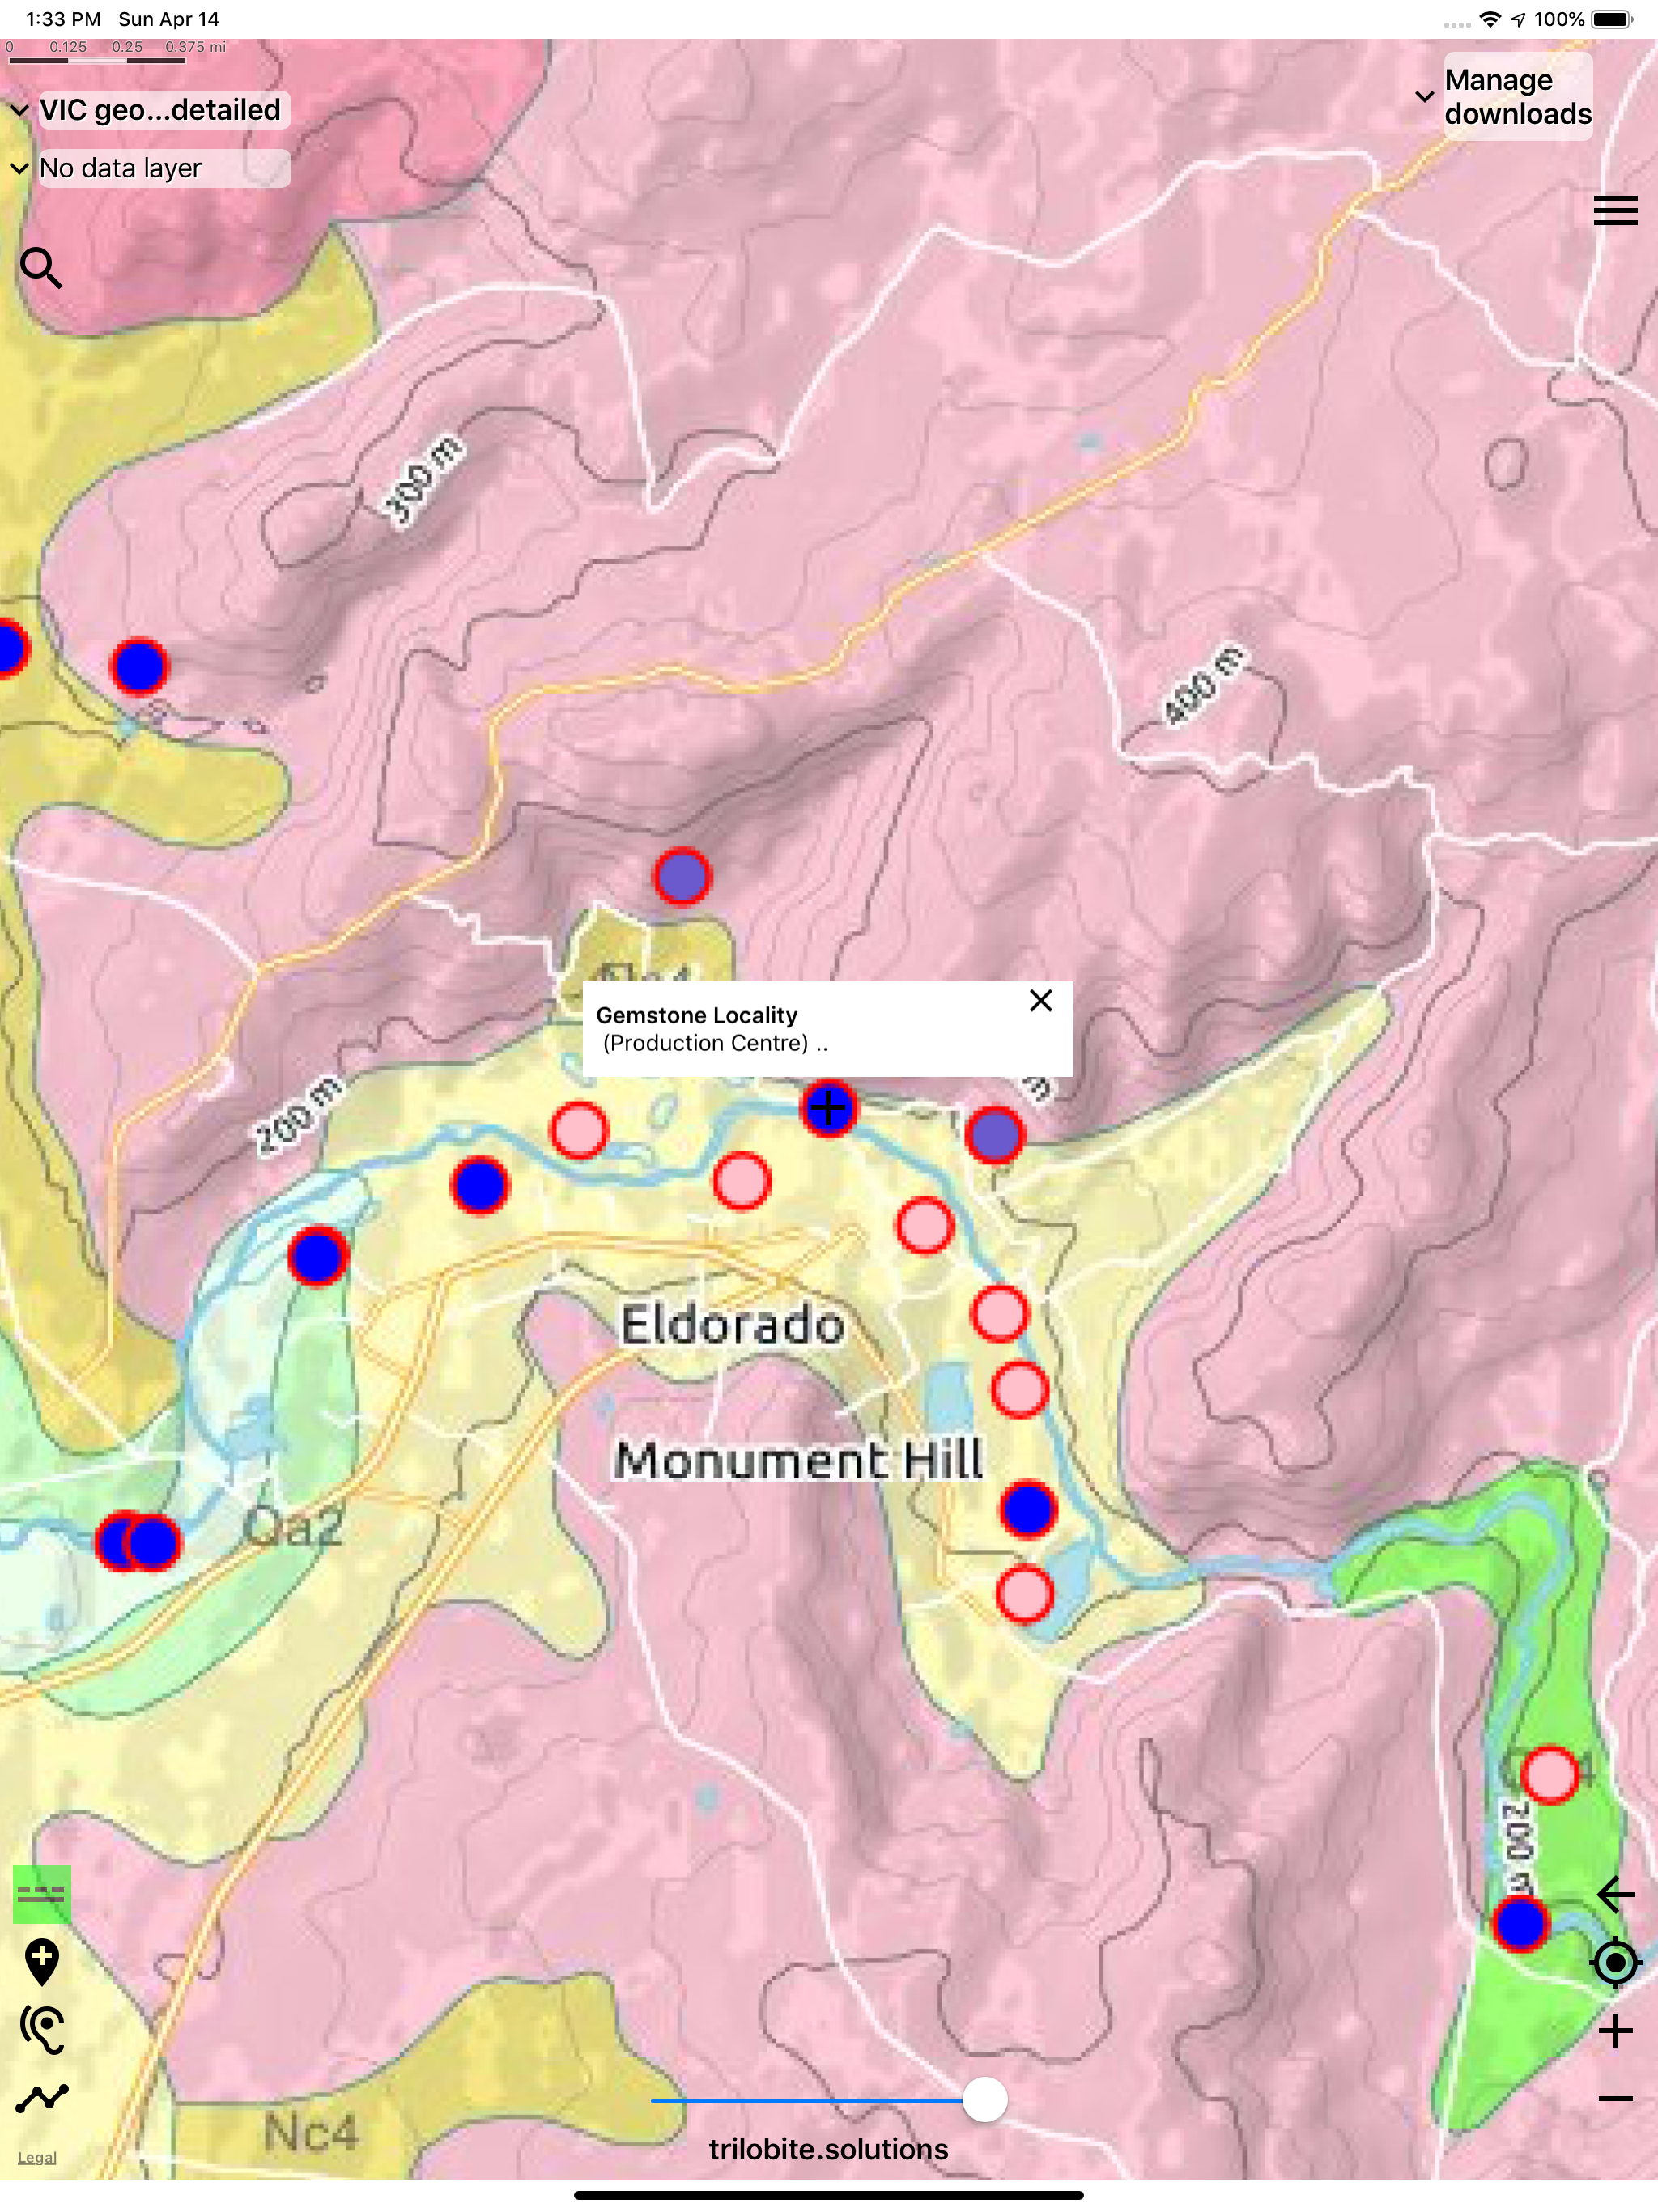Toggle the green layer display button
The height and width of the screenshot is (2212, 1658).
pos(42,1893)
